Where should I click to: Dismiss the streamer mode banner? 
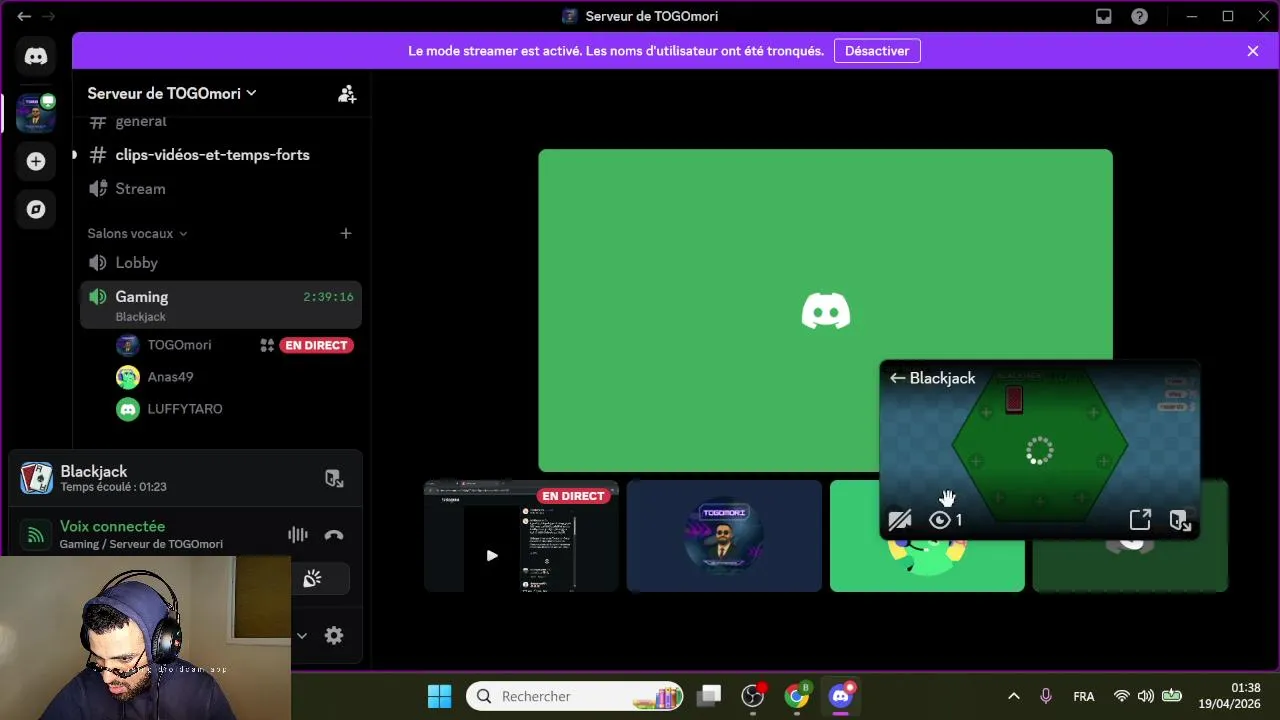point(1253,51)
